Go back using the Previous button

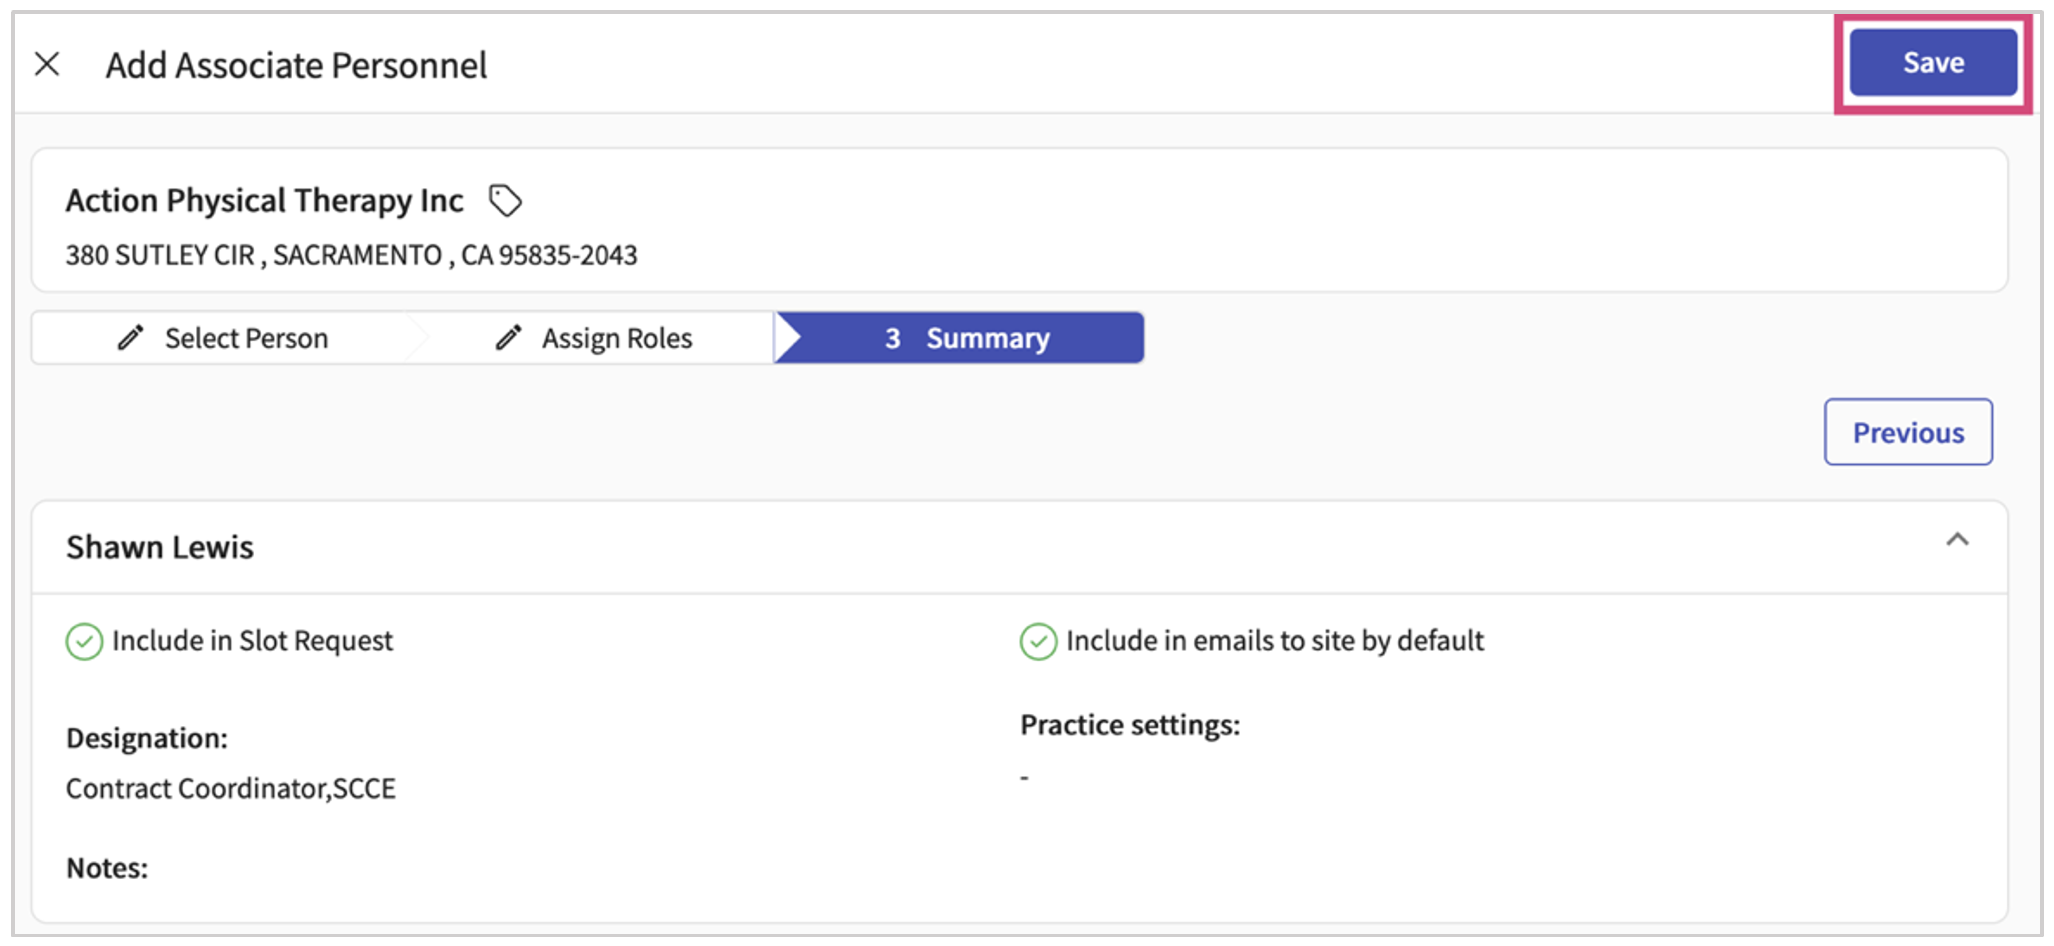click(1907, 433)
